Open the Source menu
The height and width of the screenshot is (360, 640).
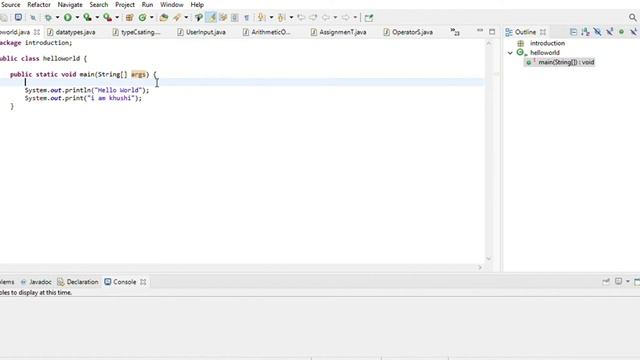pos(11,4)
